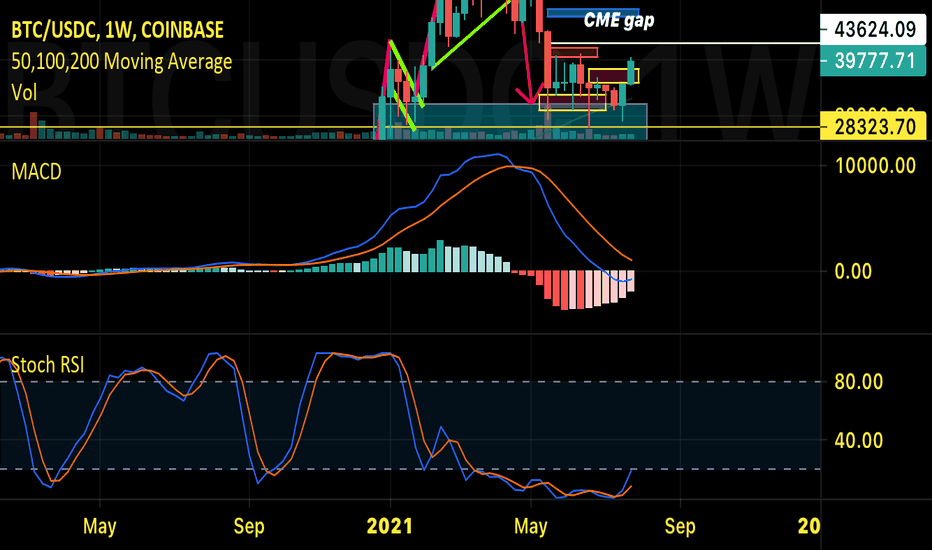
Task: Click the Sep label after 2021
Action: tap(679, 526)
